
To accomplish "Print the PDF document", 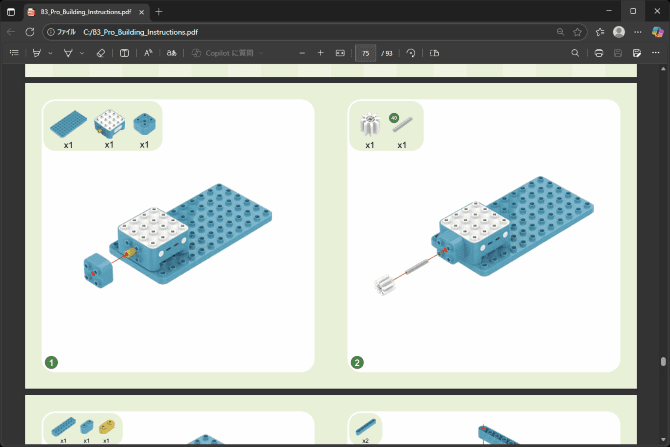I will coord(598,52).
